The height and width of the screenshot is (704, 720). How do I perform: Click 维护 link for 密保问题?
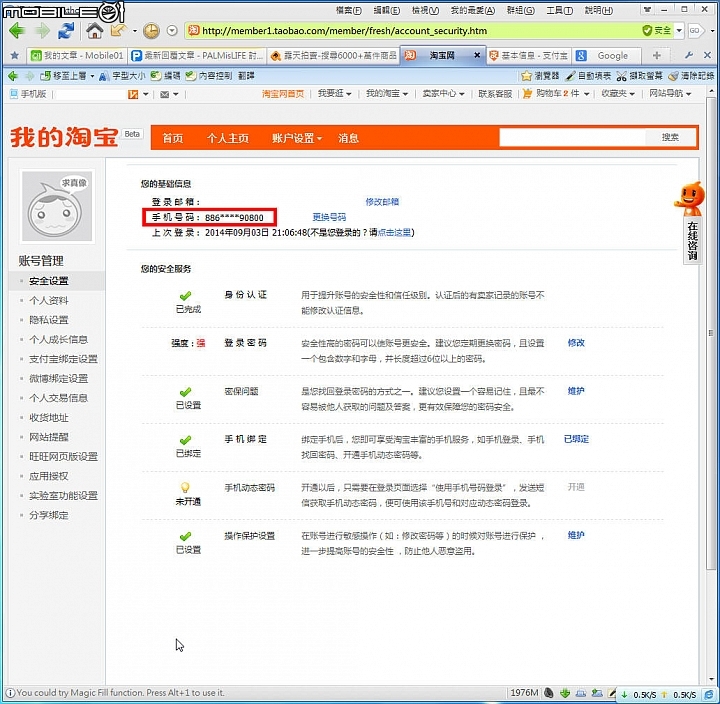(576, 391)
